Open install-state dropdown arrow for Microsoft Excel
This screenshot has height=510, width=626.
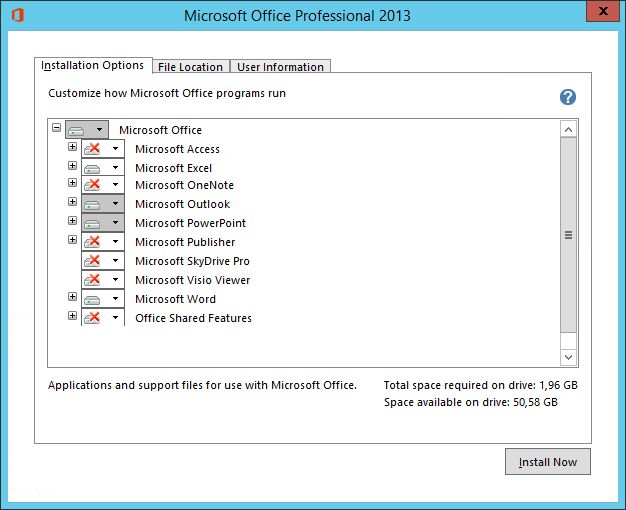pyautogui.click(x=115, y=168)
